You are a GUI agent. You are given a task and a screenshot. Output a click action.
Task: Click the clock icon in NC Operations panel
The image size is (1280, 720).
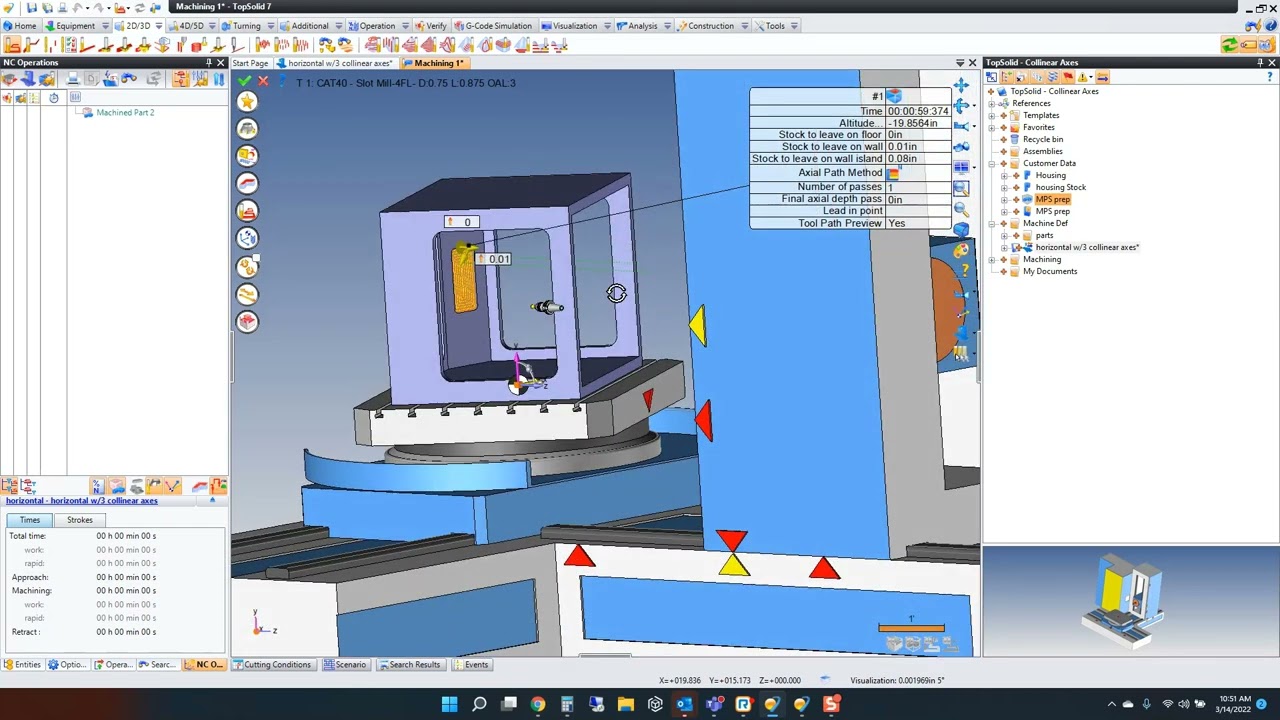click(x=53, y=97)
